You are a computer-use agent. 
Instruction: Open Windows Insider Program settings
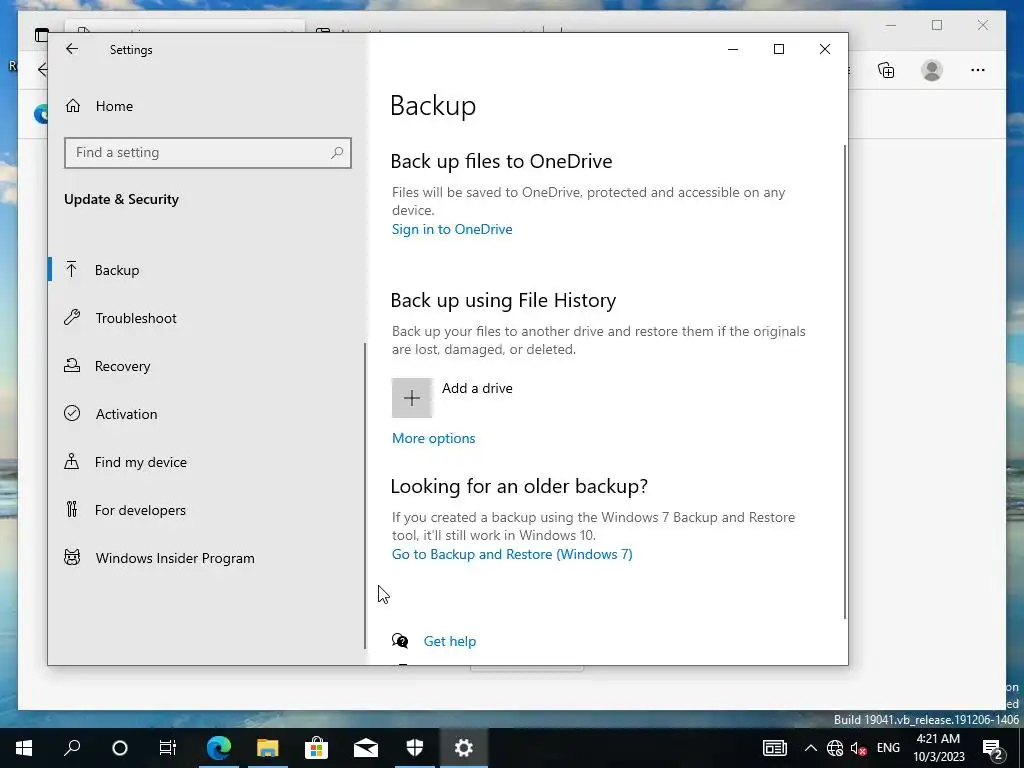point(207,558)
